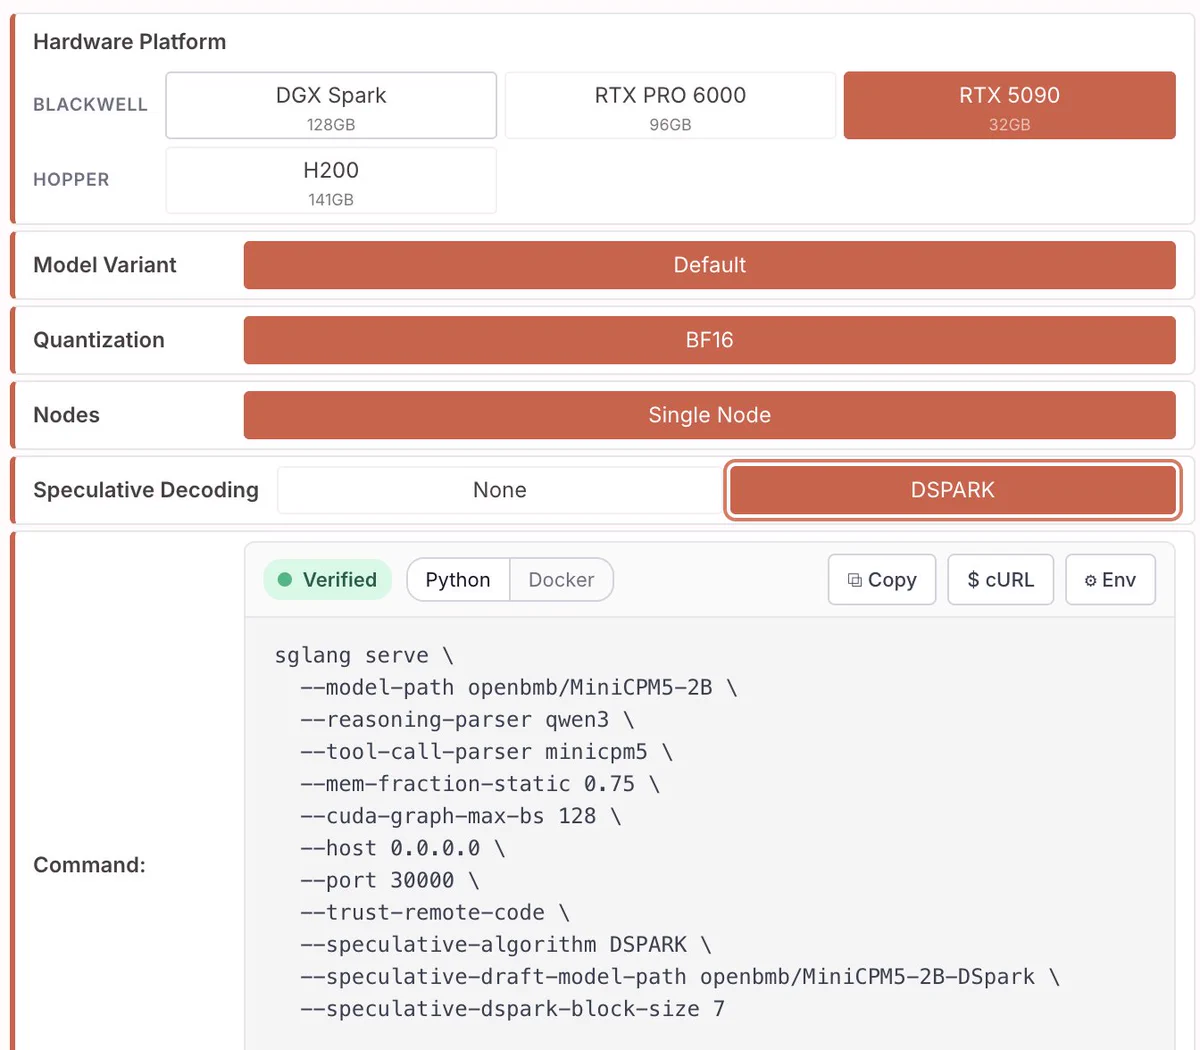
Task: Click the '--speculative-algorithm DSPARK' line
Action: [x=506, y=944]
